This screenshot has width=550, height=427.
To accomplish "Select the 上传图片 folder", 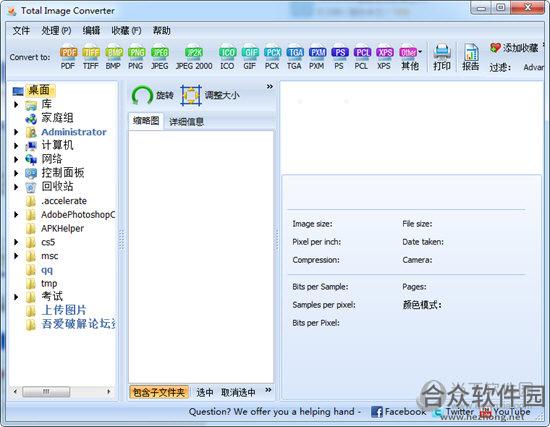I will (x=64, y=310).
